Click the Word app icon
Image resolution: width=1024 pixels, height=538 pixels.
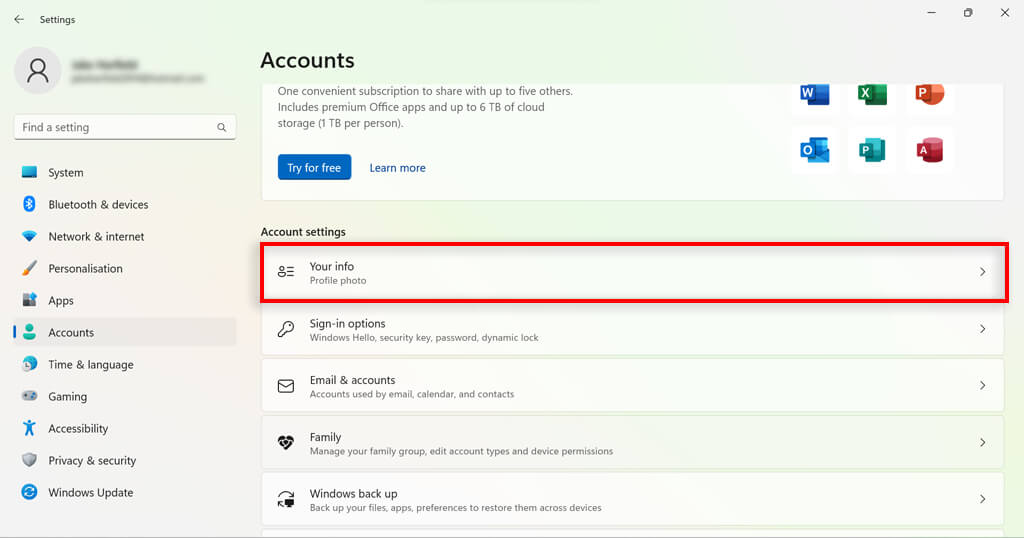point(814,95)
